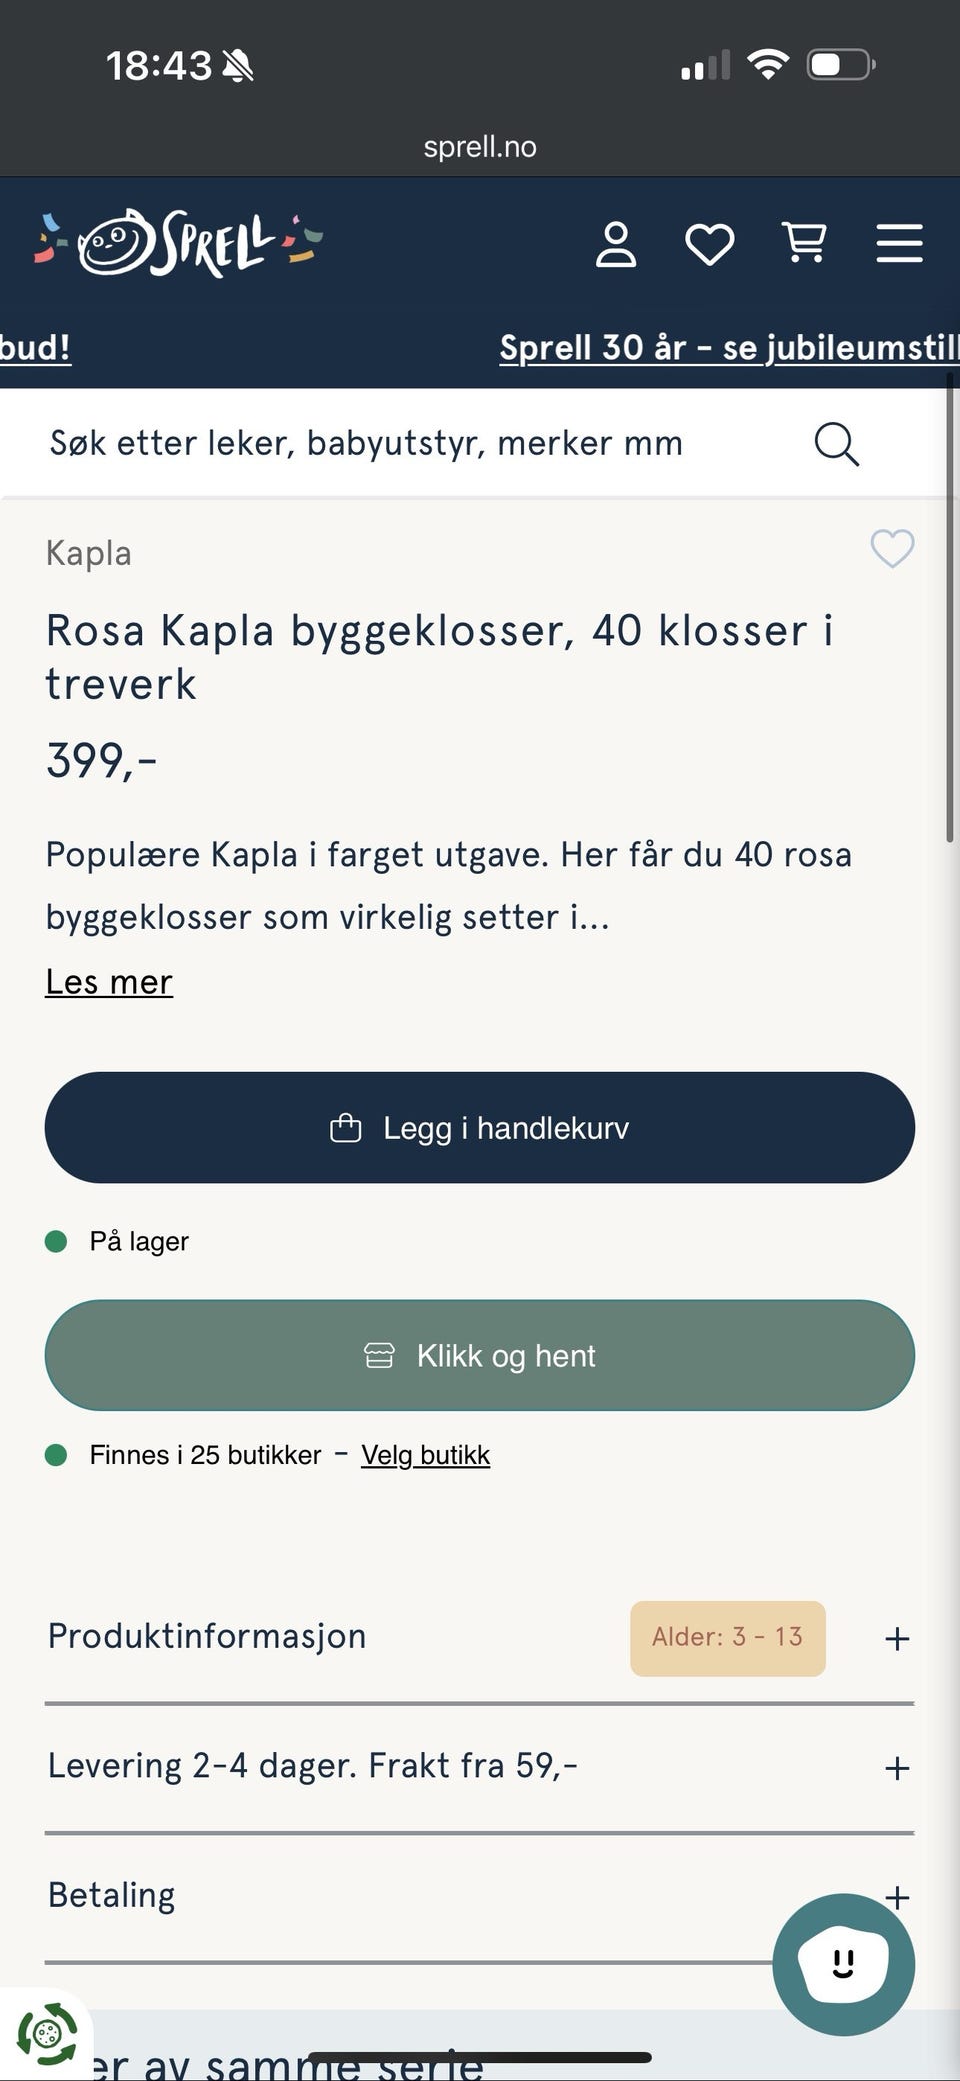The image size is (960, 2081).
Task: Open the shopping cart icon
Action: click(804, 243)
